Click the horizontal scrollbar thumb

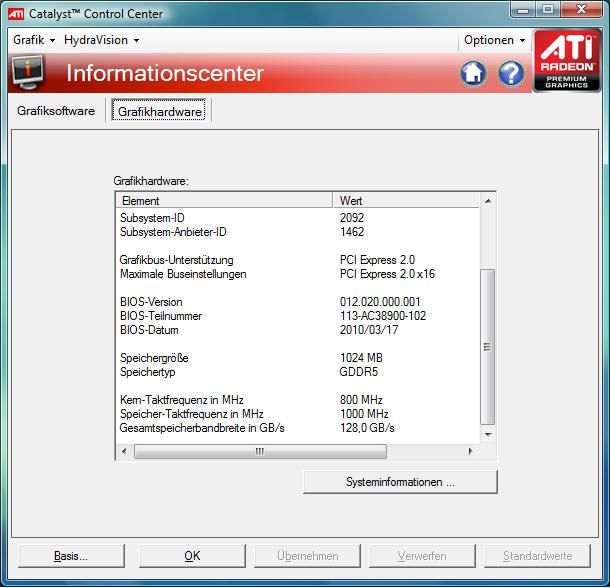260,451
